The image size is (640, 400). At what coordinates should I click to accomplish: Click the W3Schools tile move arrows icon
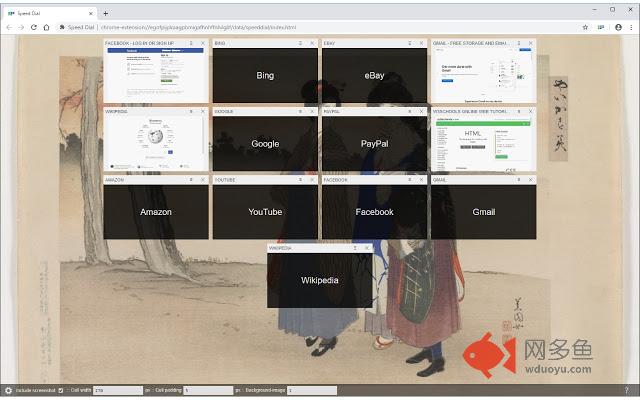coord(519,111)
